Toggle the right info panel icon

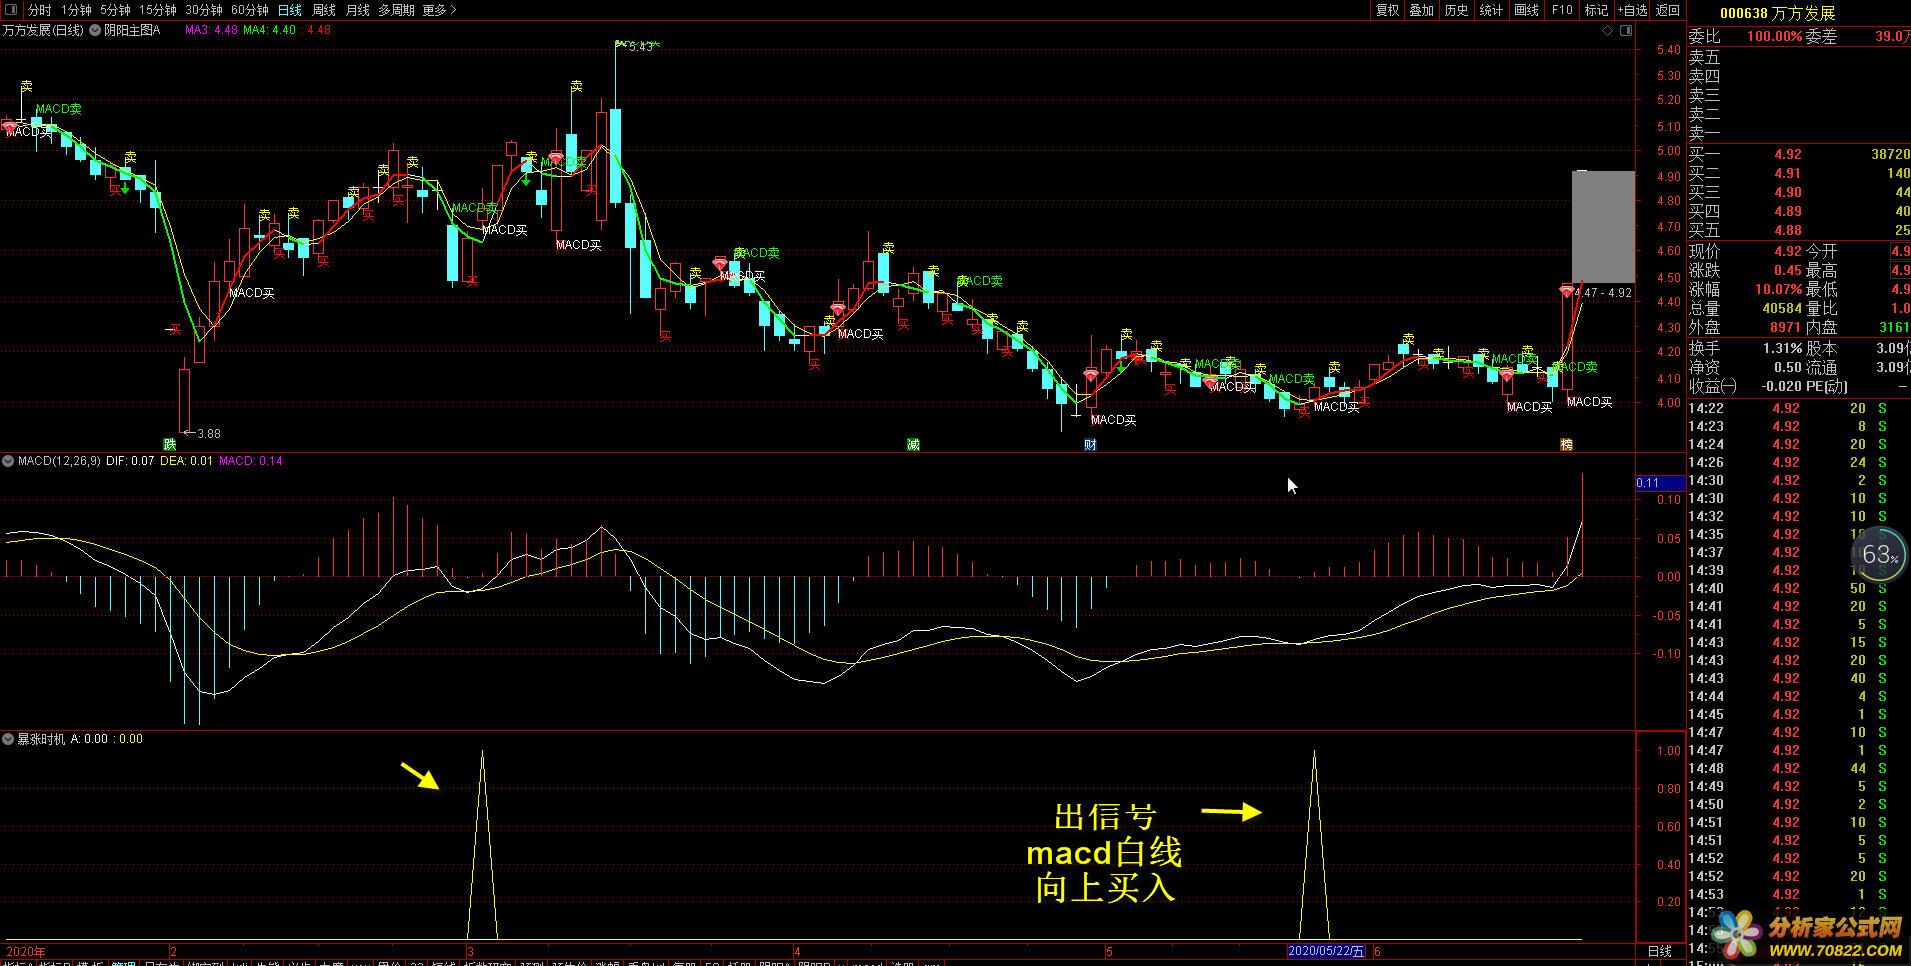[1626, 30]
